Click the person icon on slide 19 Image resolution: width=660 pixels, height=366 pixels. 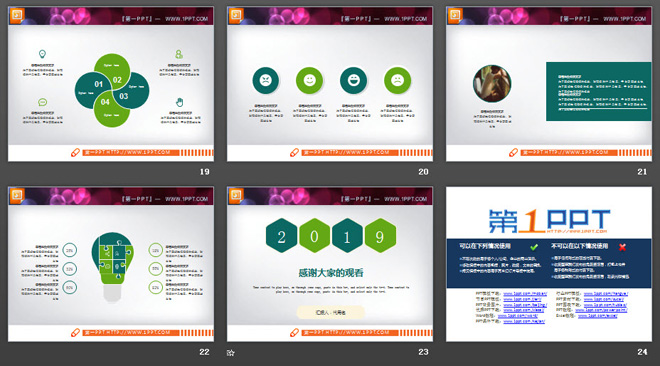(x=179, y=54)
